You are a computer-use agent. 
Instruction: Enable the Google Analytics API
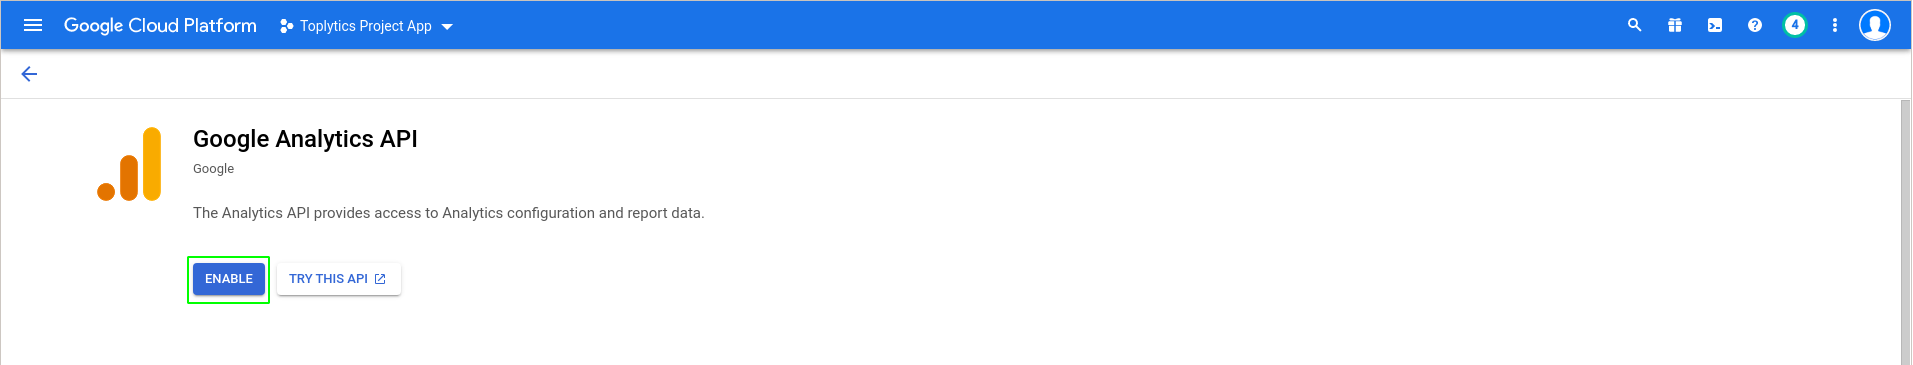click(x=229, y=279)
